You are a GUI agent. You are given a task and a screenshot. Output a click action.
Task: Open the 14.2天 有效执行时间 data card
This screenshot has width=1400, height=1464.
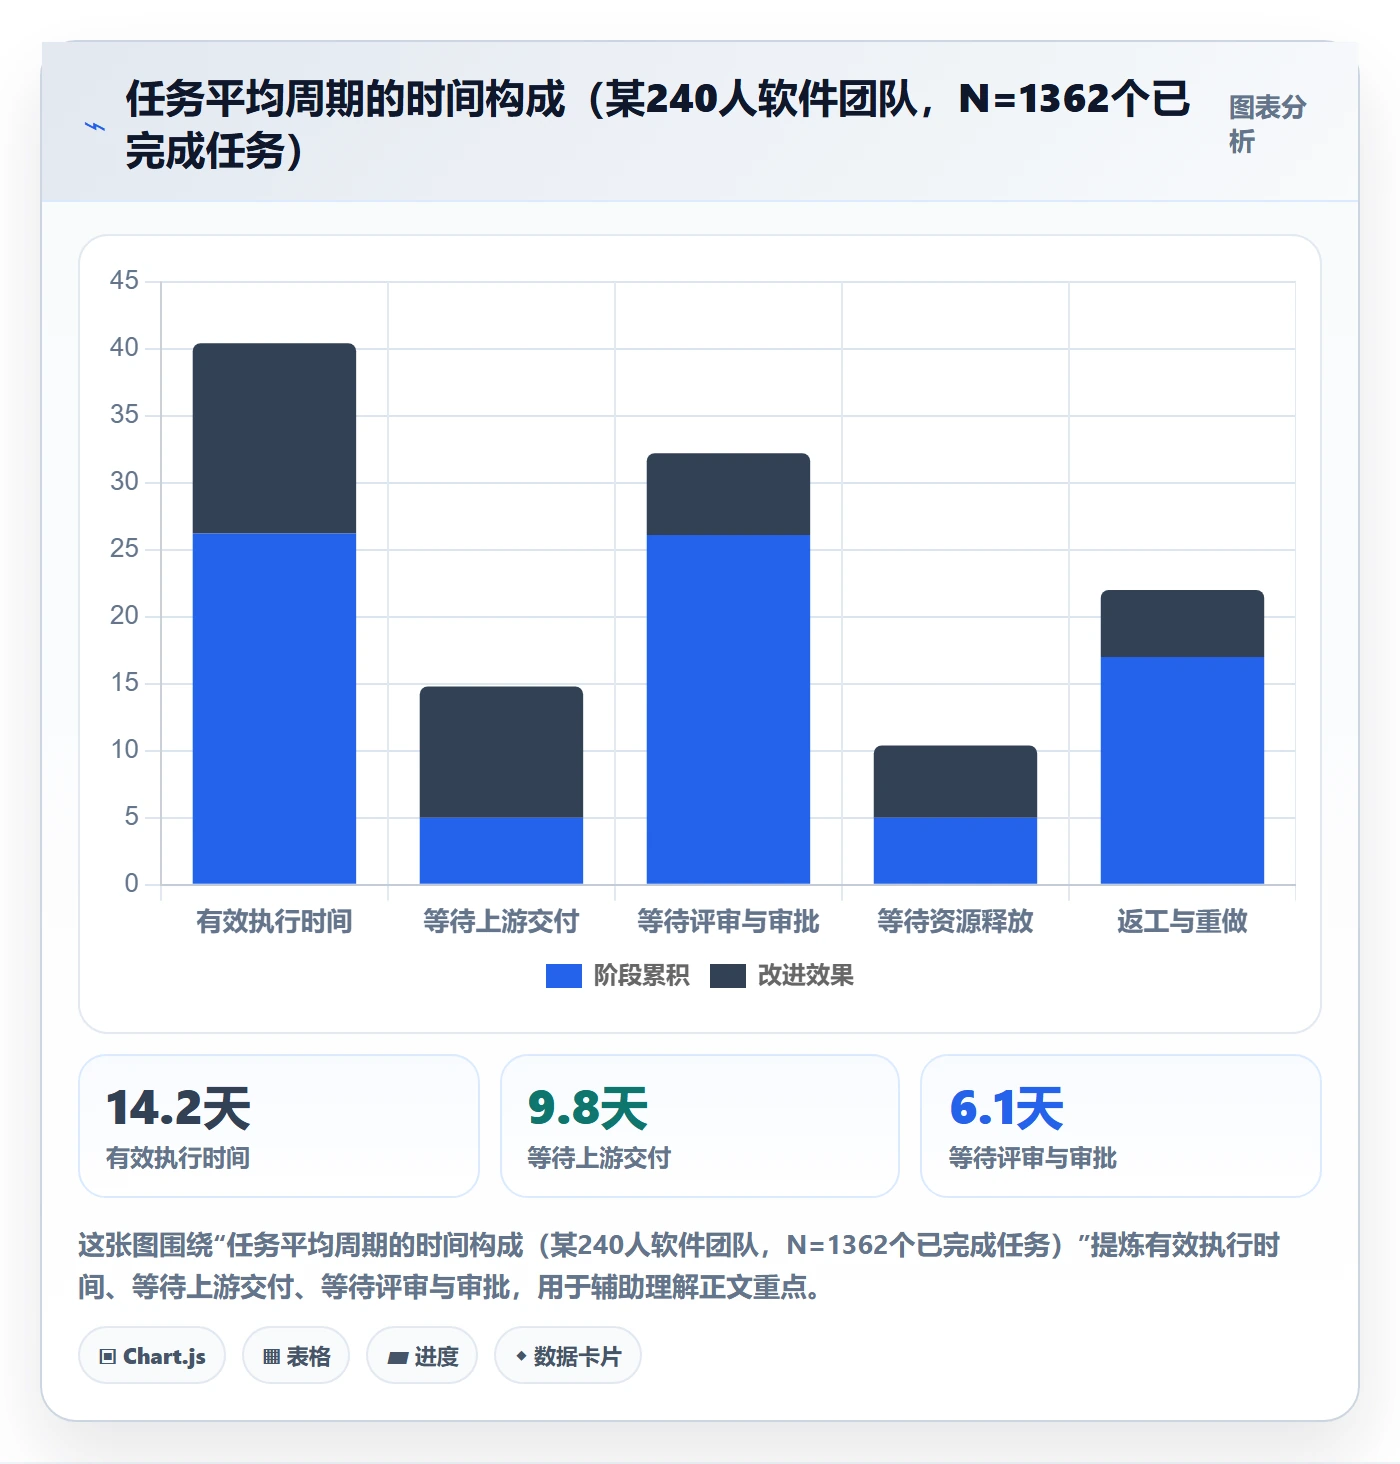tap(279, 1126)
